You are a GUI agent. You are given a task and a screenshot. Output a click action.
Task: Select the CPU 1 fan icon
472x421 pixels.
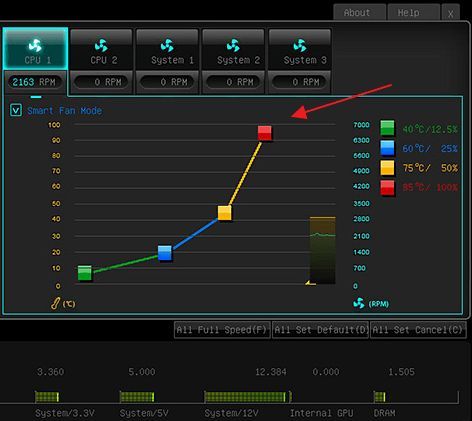35,46
